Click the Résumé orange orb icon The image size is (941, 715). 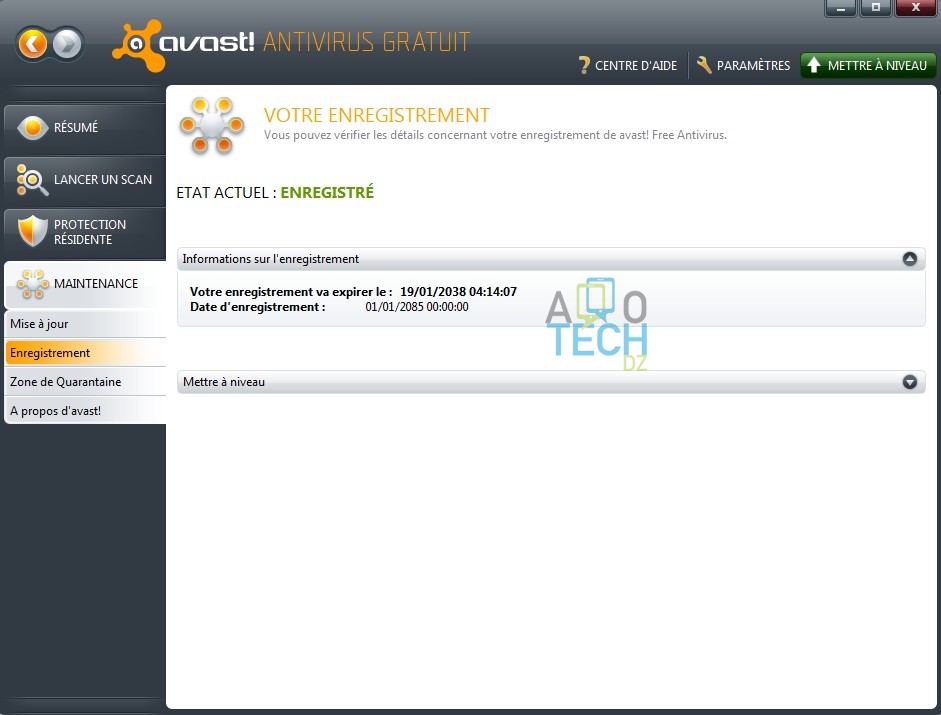33,127
